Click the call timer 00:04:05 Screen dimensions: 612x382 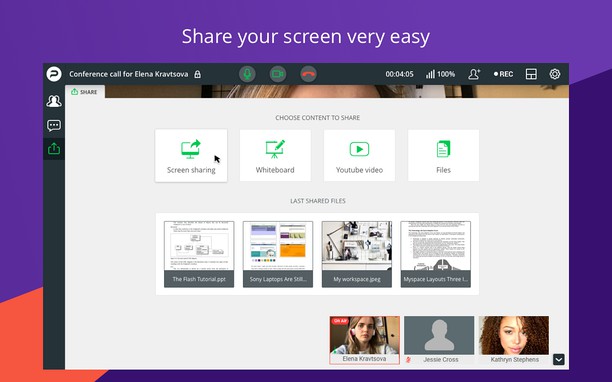tap(399, 74)
